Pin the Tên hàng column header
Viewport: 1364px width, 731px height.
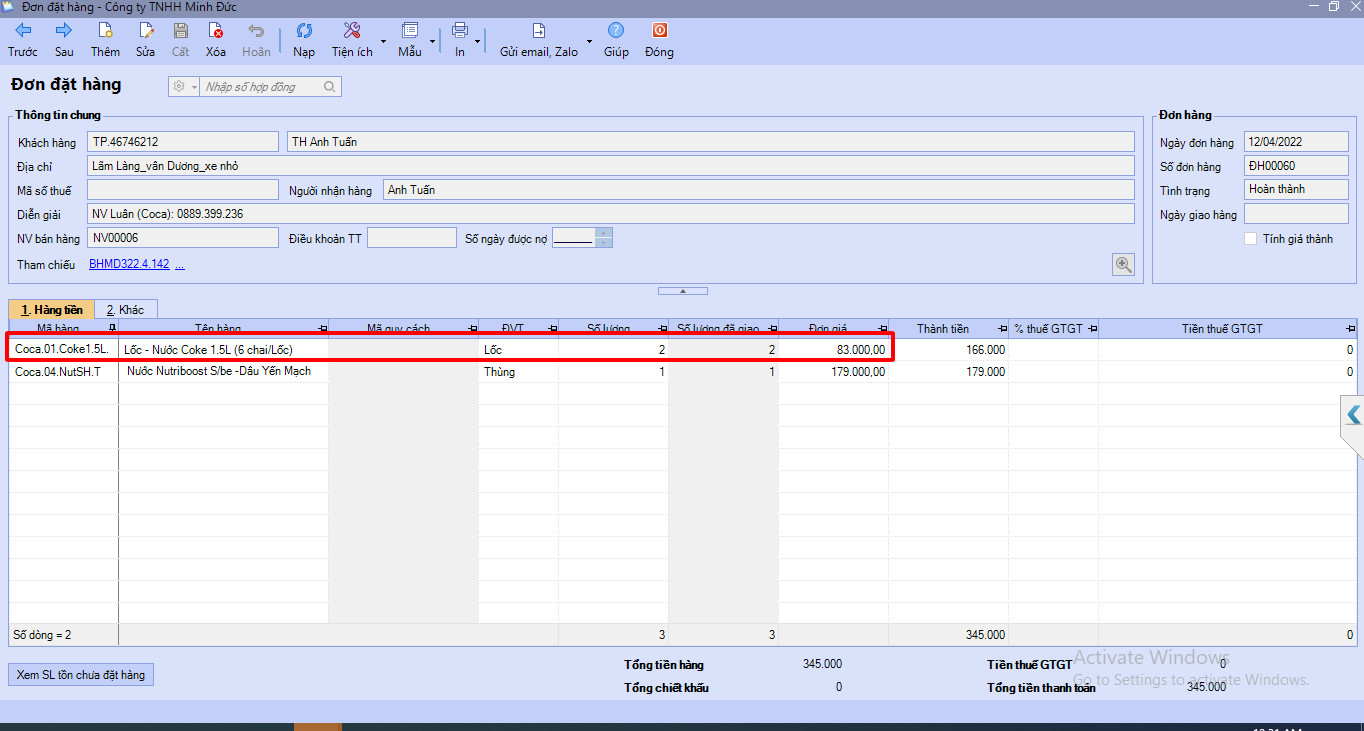click(x=322, y=329)
